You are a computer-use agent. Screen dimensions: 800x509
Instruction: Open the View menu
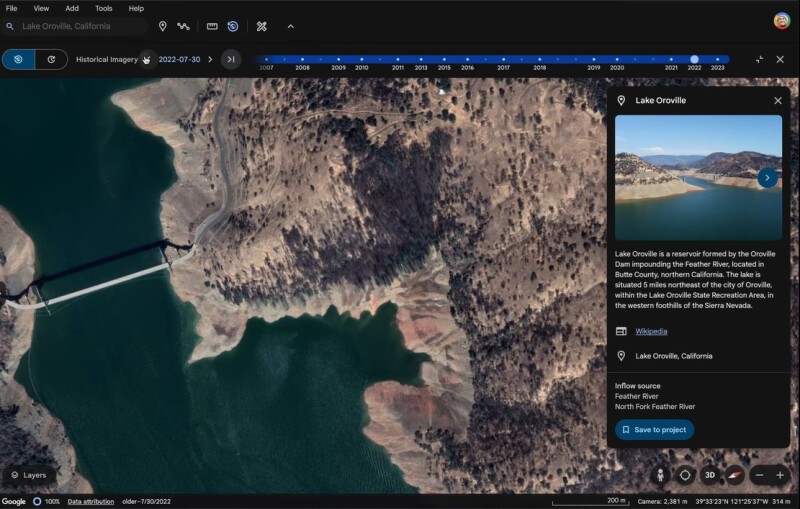[x=41, y=8]
